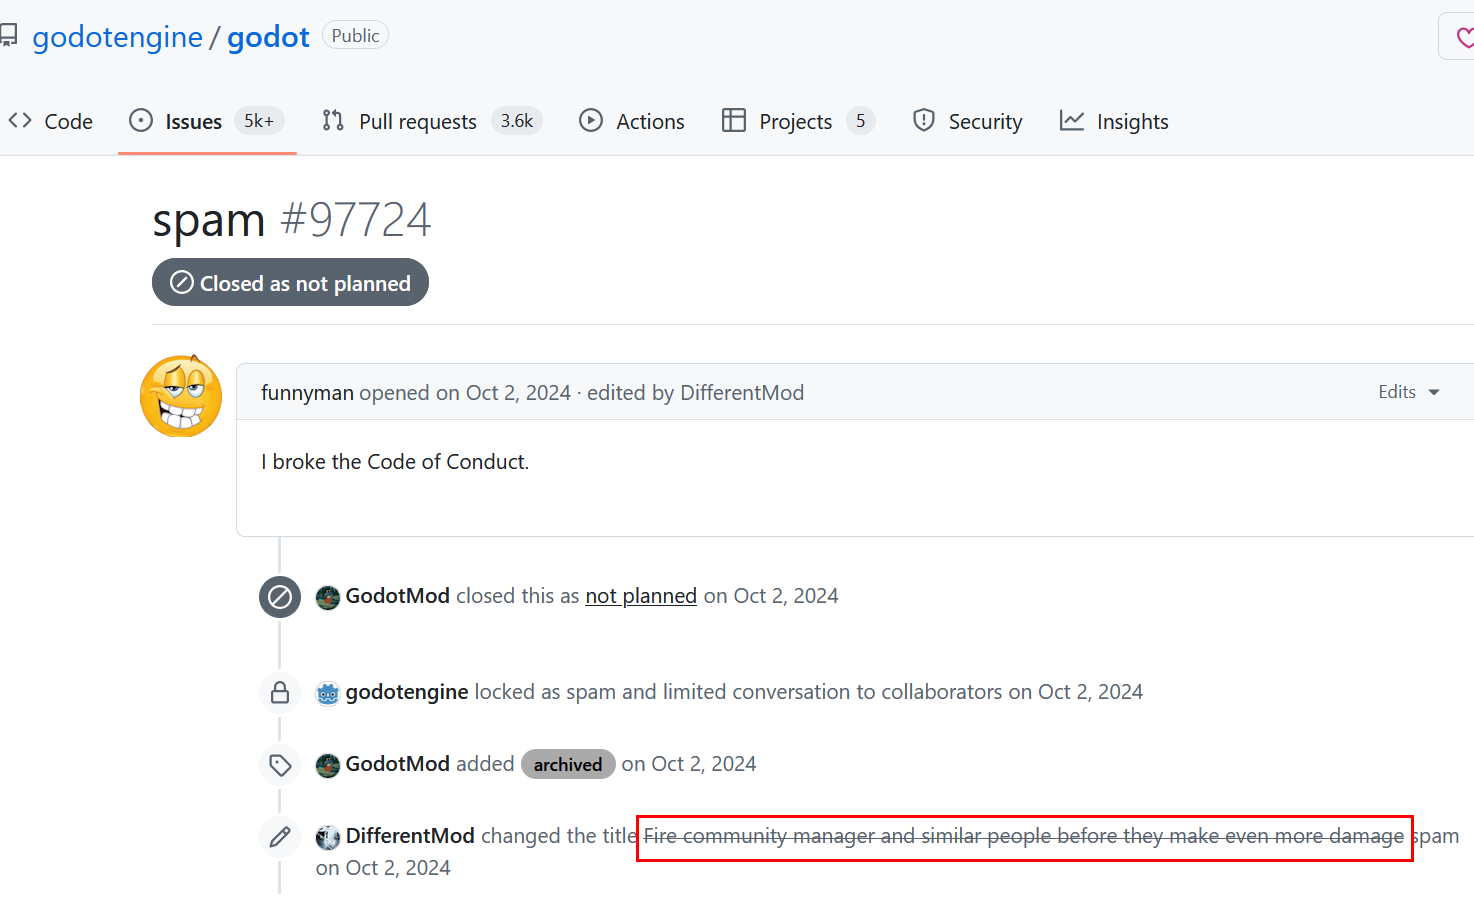This screenshot has height=905, width=1474.
Task: Click GodotMod's small avatar in the closed event
Action: [328, 596]
